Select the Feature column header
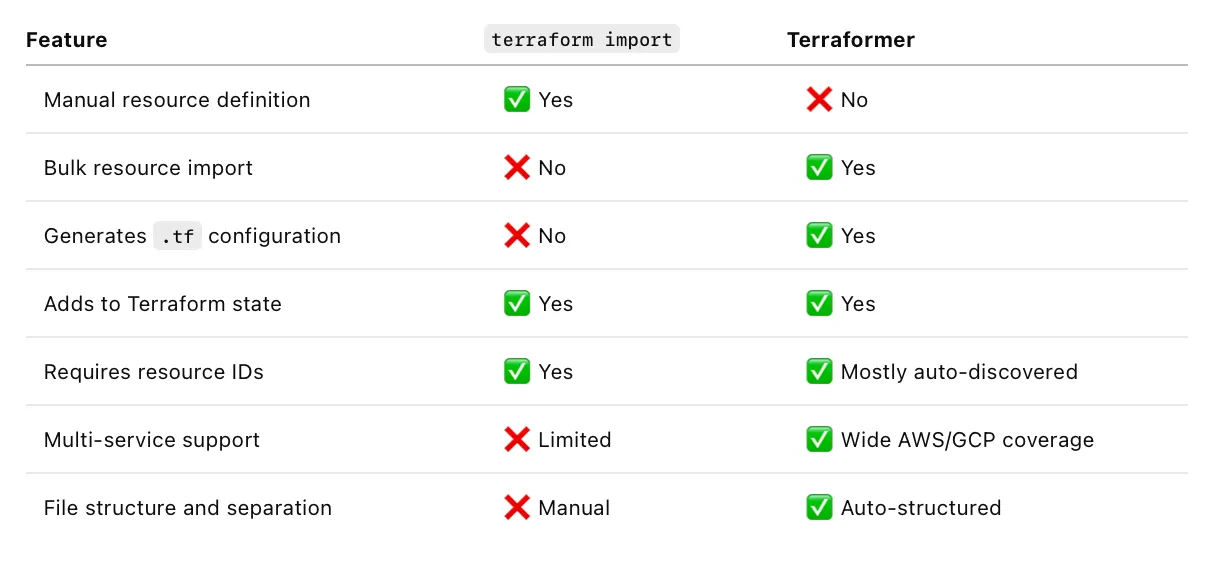The width and height of the screenshot is (1214, 580). pos(66,40)
